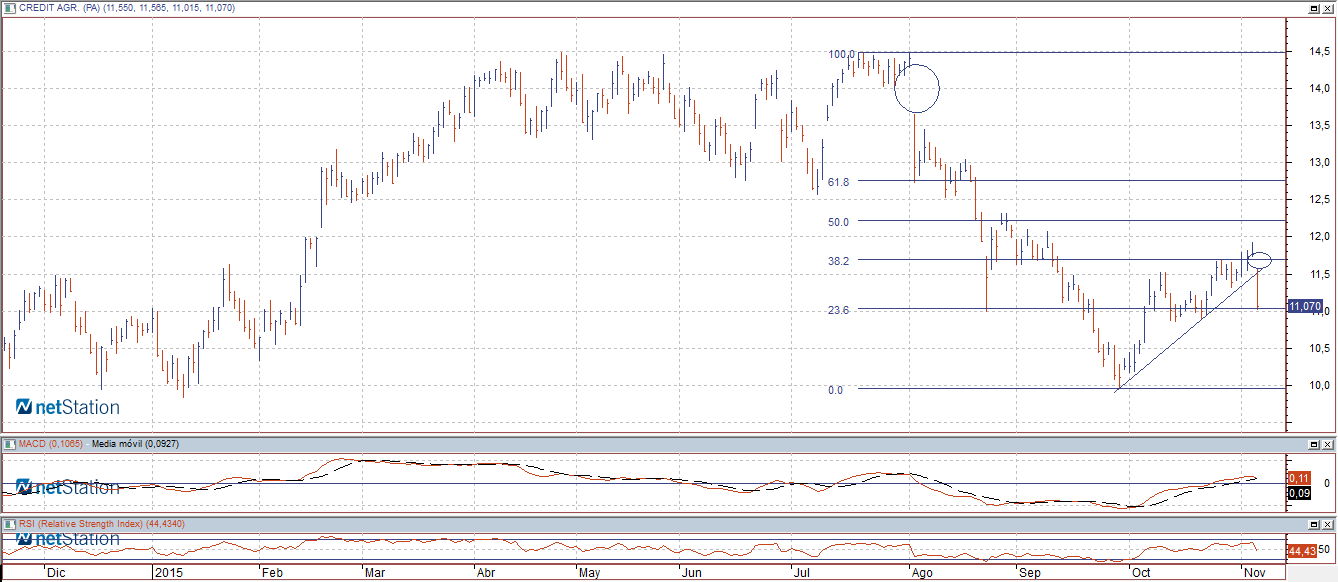
Task: Click the Oct label on the time axis
Action: click(x=1139, y=573)
